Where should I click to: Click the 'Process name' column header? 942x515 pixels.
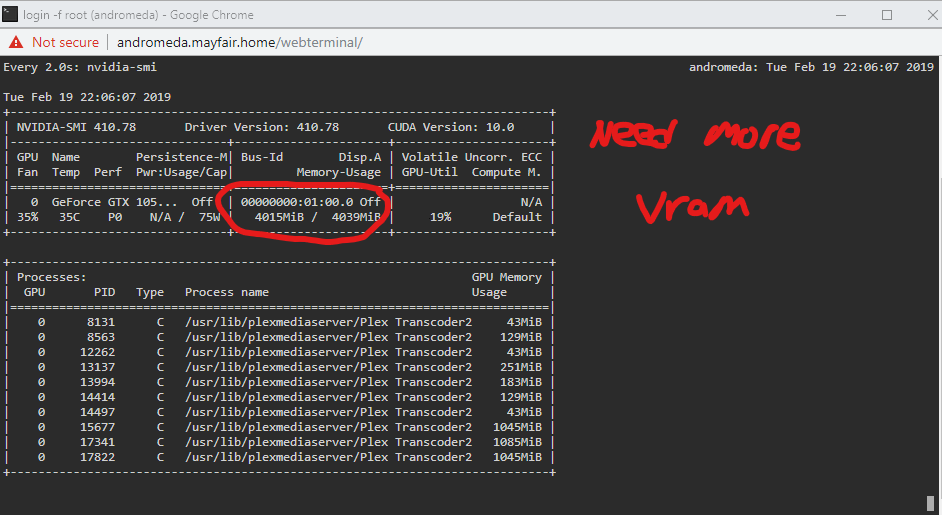pos(226,292)
